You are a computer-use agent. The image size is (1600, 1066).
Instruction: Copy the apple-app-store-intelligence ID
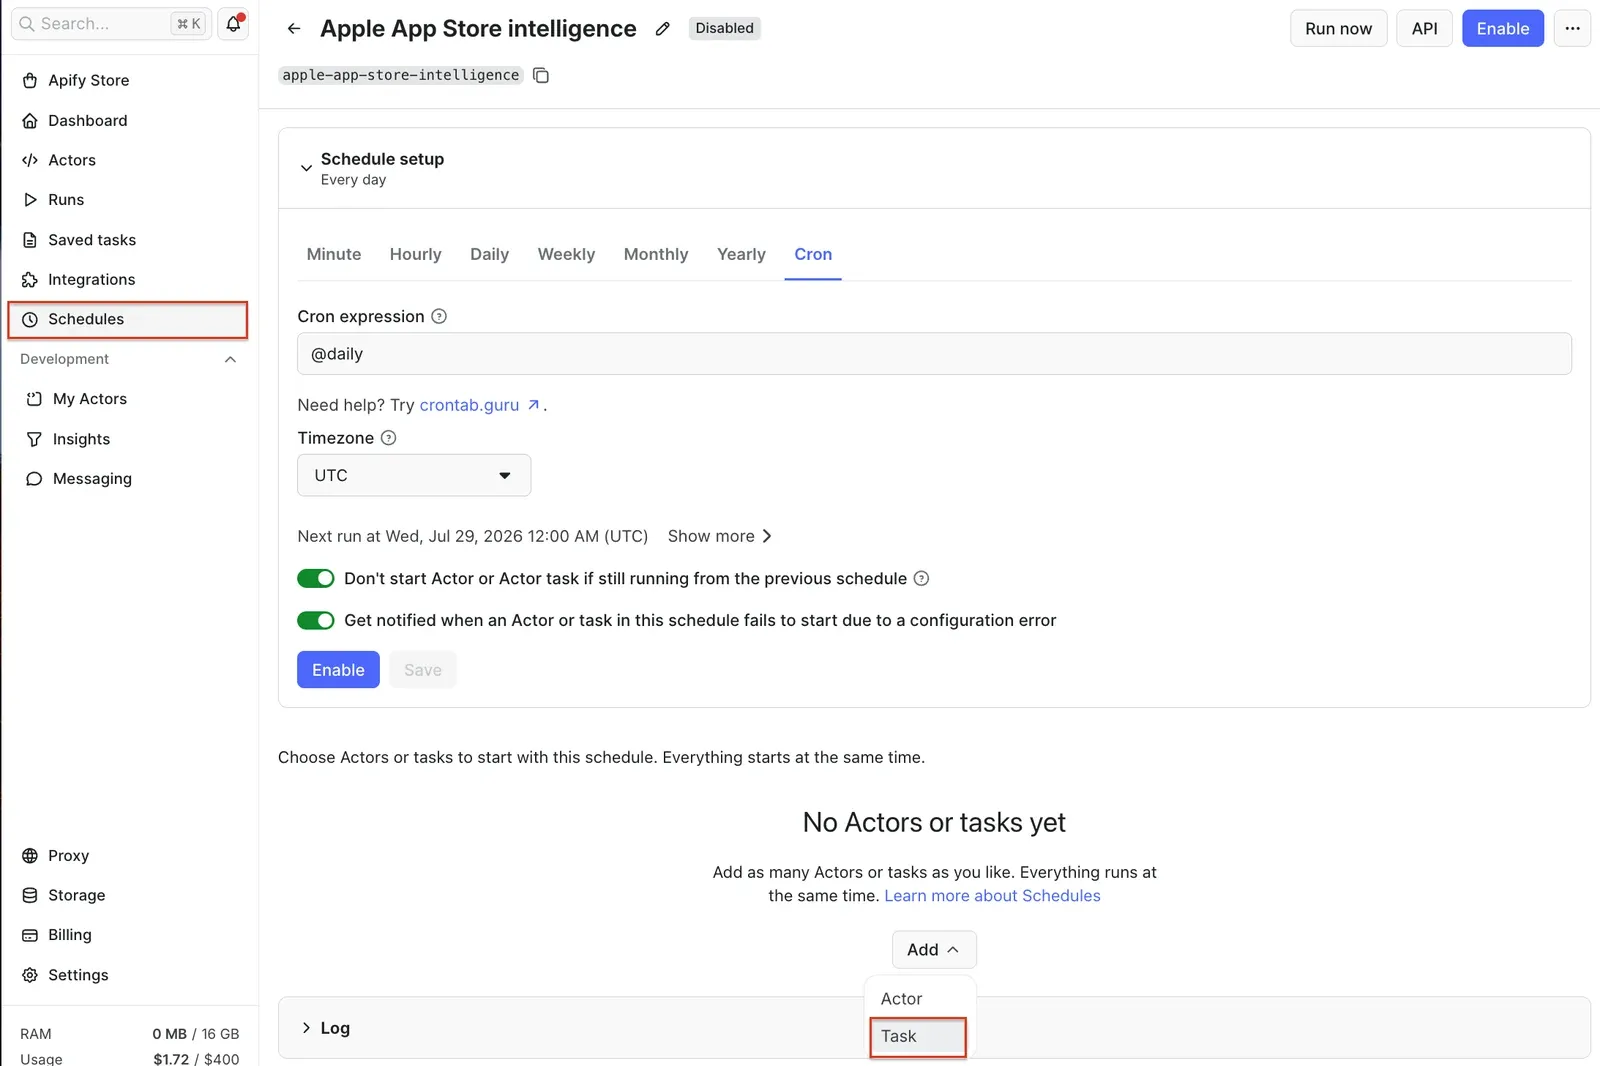(541, 75)
